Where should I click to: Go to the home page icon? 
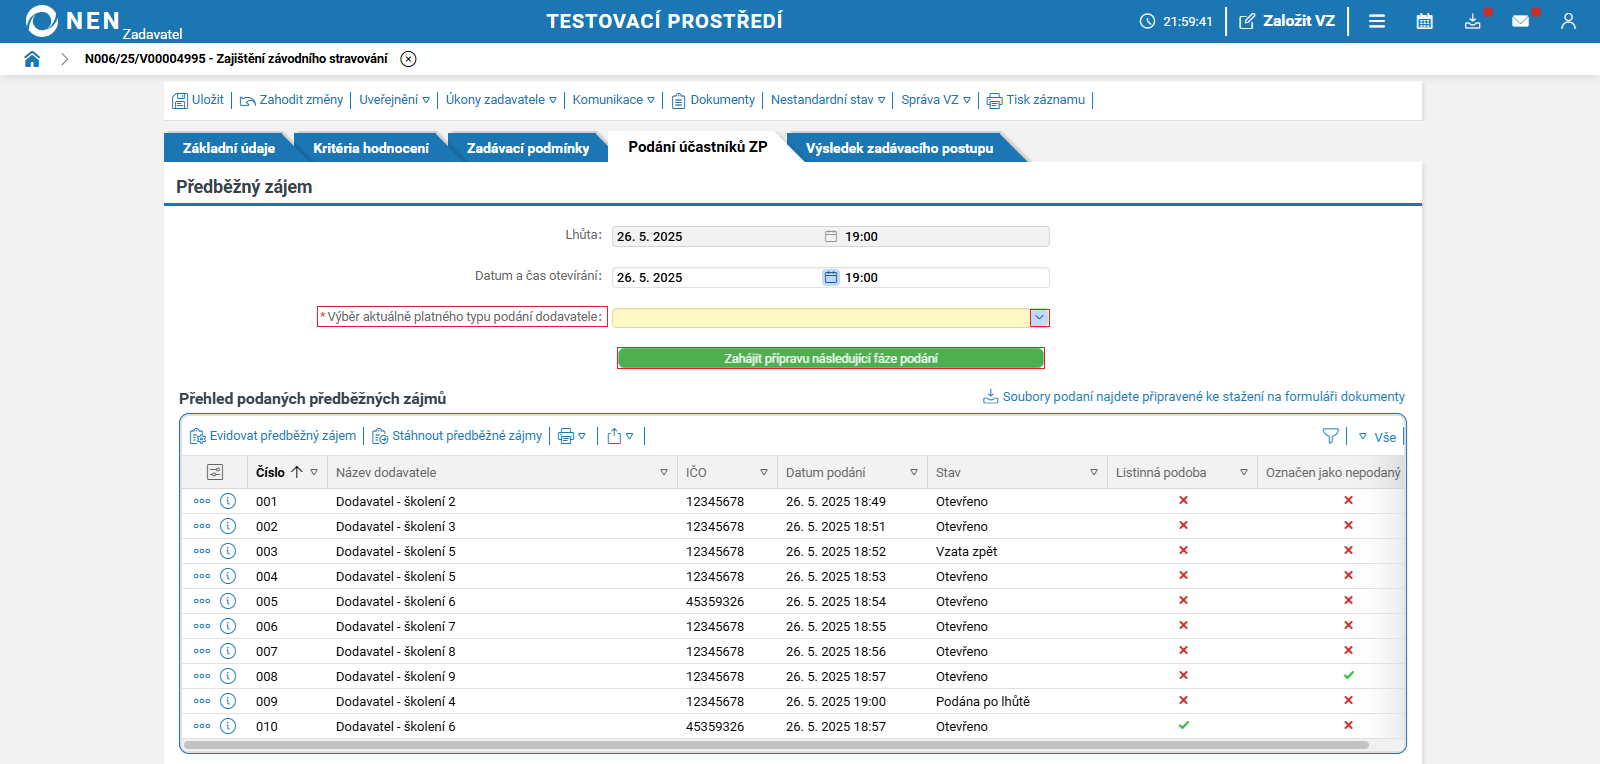(x=32, y=59)
